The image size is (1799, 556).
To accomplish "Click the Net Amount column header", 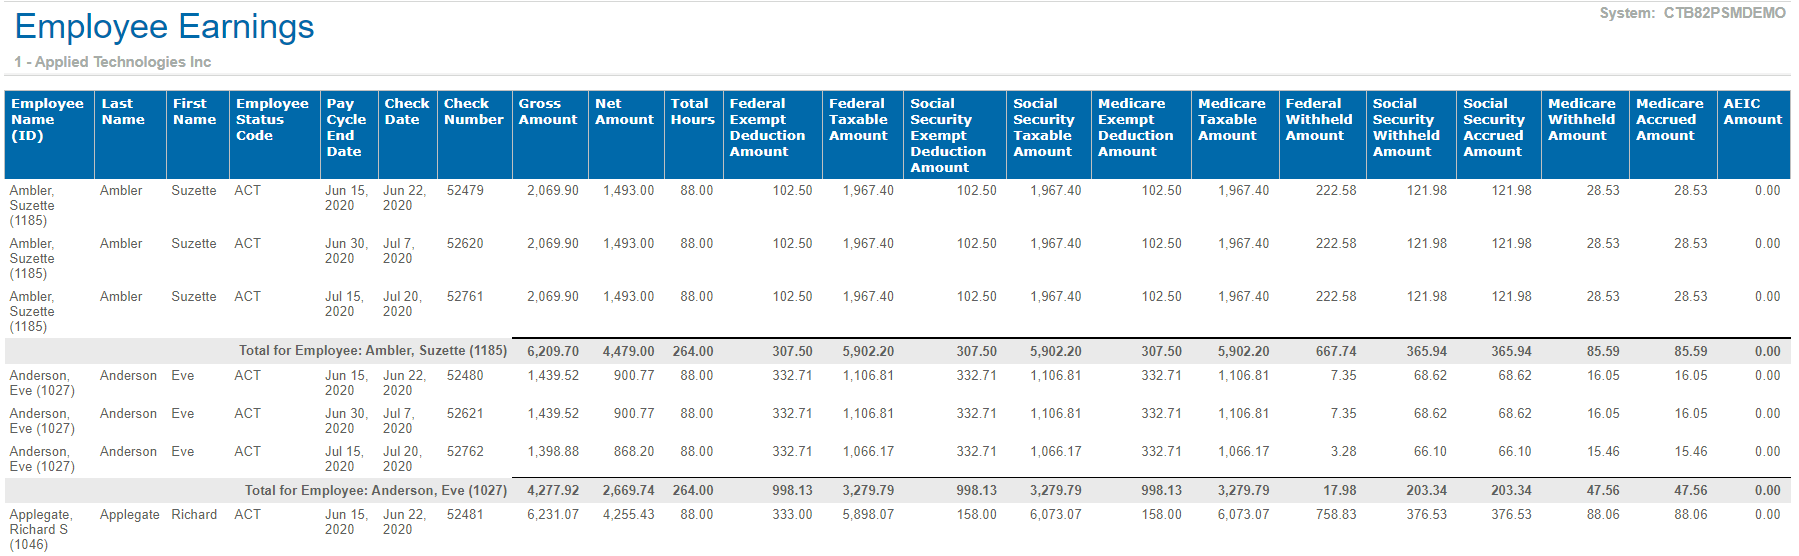I will pos(624,111).
